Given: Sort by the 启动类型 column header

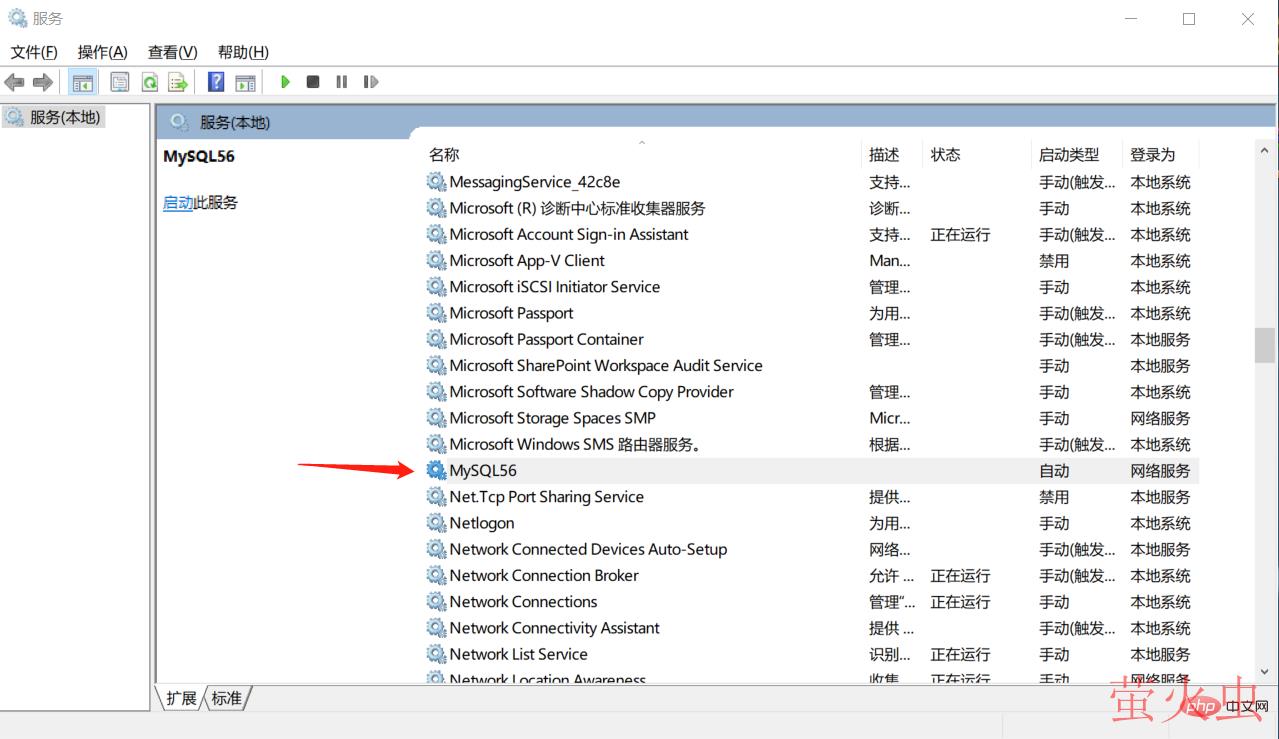Looking at the screenshot, I should [x=1068, y=155].
